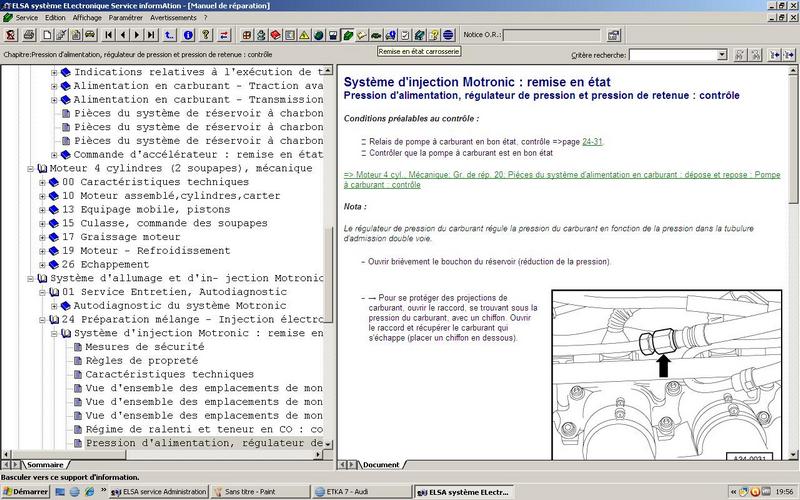Viewport: 800px width, 500px height.
Task: Click the red exit icon in the toolbar
Action: point(11,35)
